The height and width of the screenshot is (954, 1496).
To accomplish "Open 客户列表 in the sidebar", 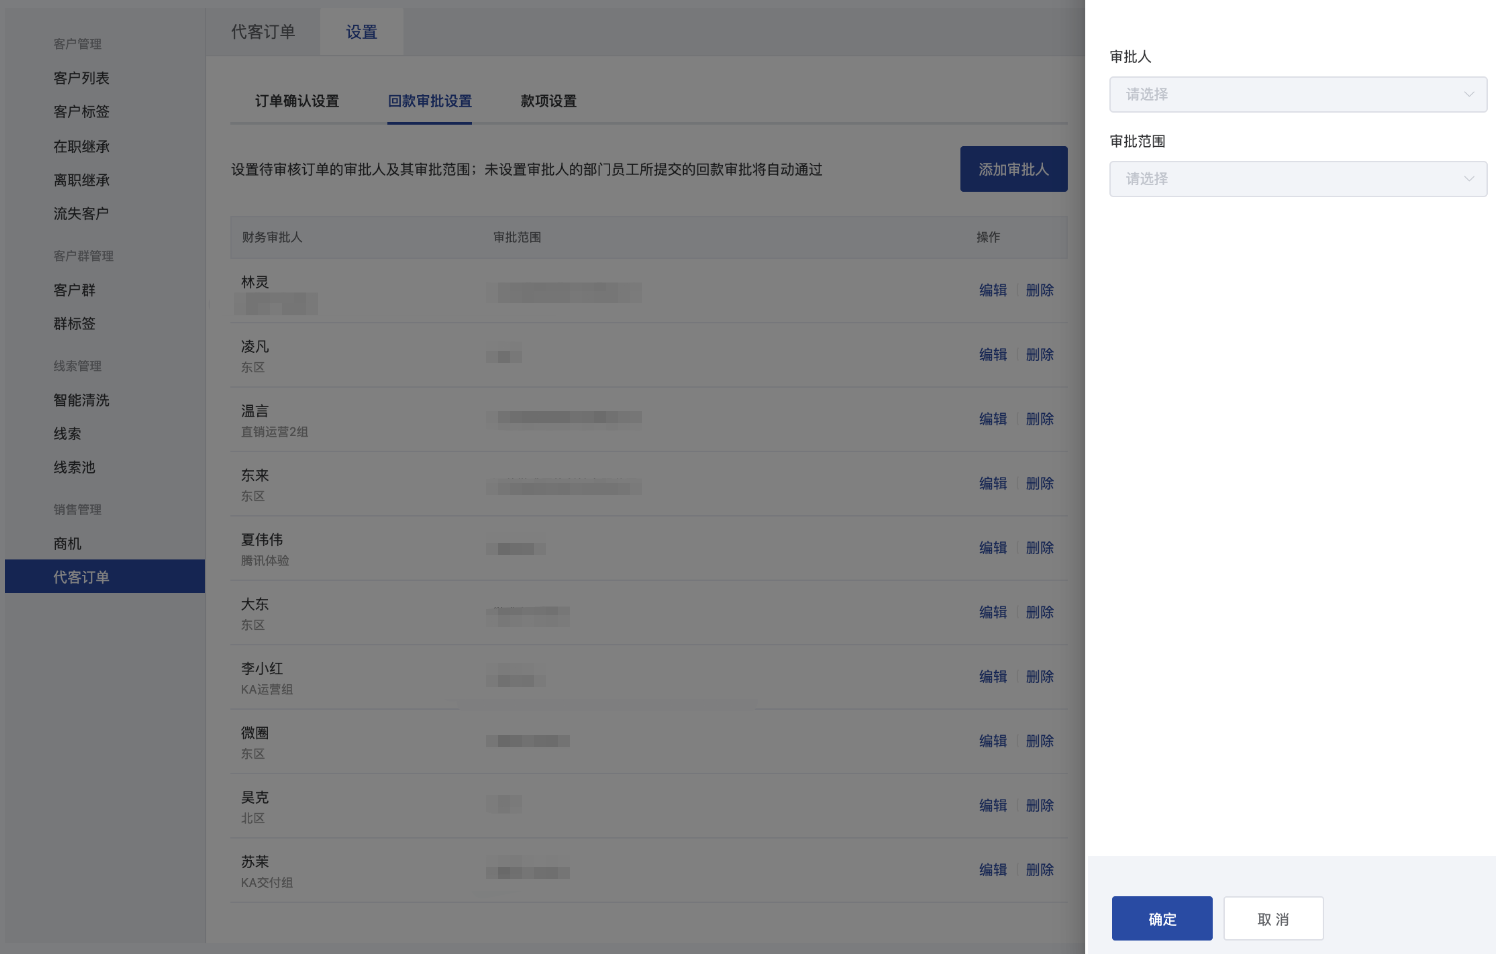I will pyautogui.click(x=81, y=78).
